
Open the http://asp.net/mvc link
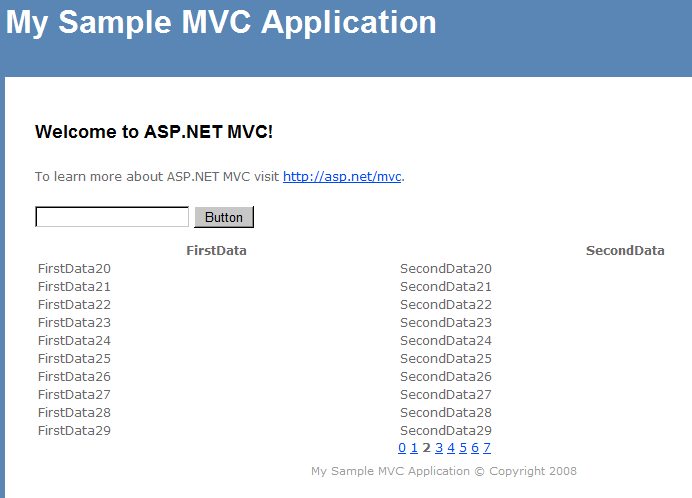click(x=342, y=177)
